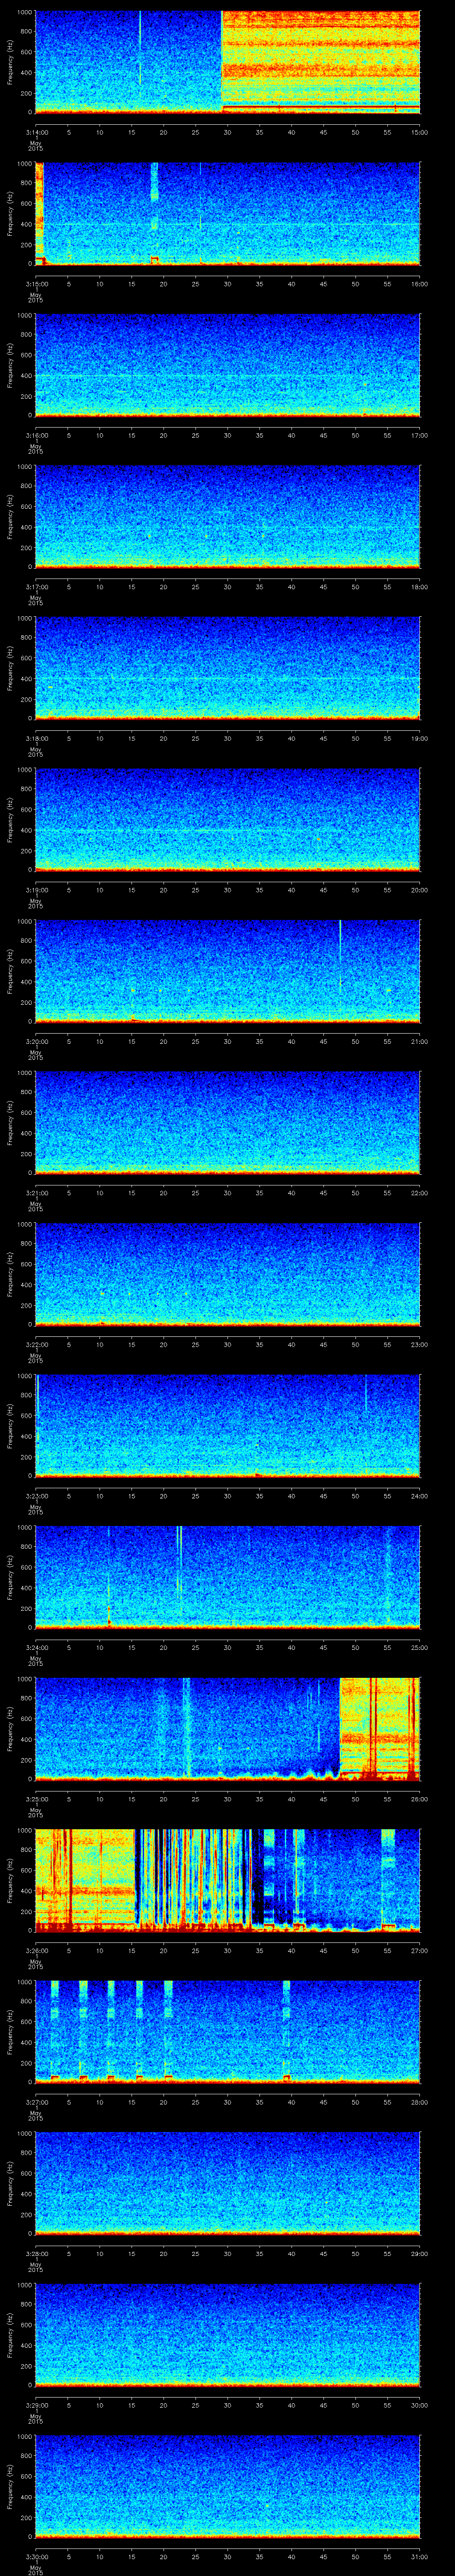Click Frequency (Hz) axis title of 3:14:00 plot

click(x=10, y=62)
